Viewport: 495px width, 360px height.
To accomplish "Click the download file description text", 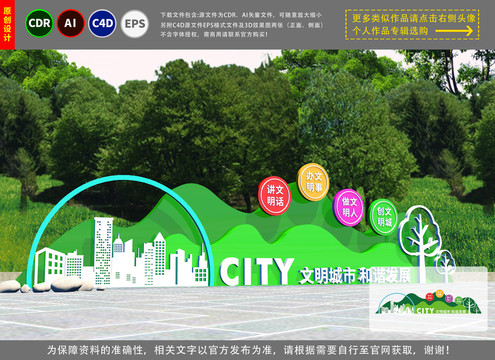I will click(x=242, y=25).
